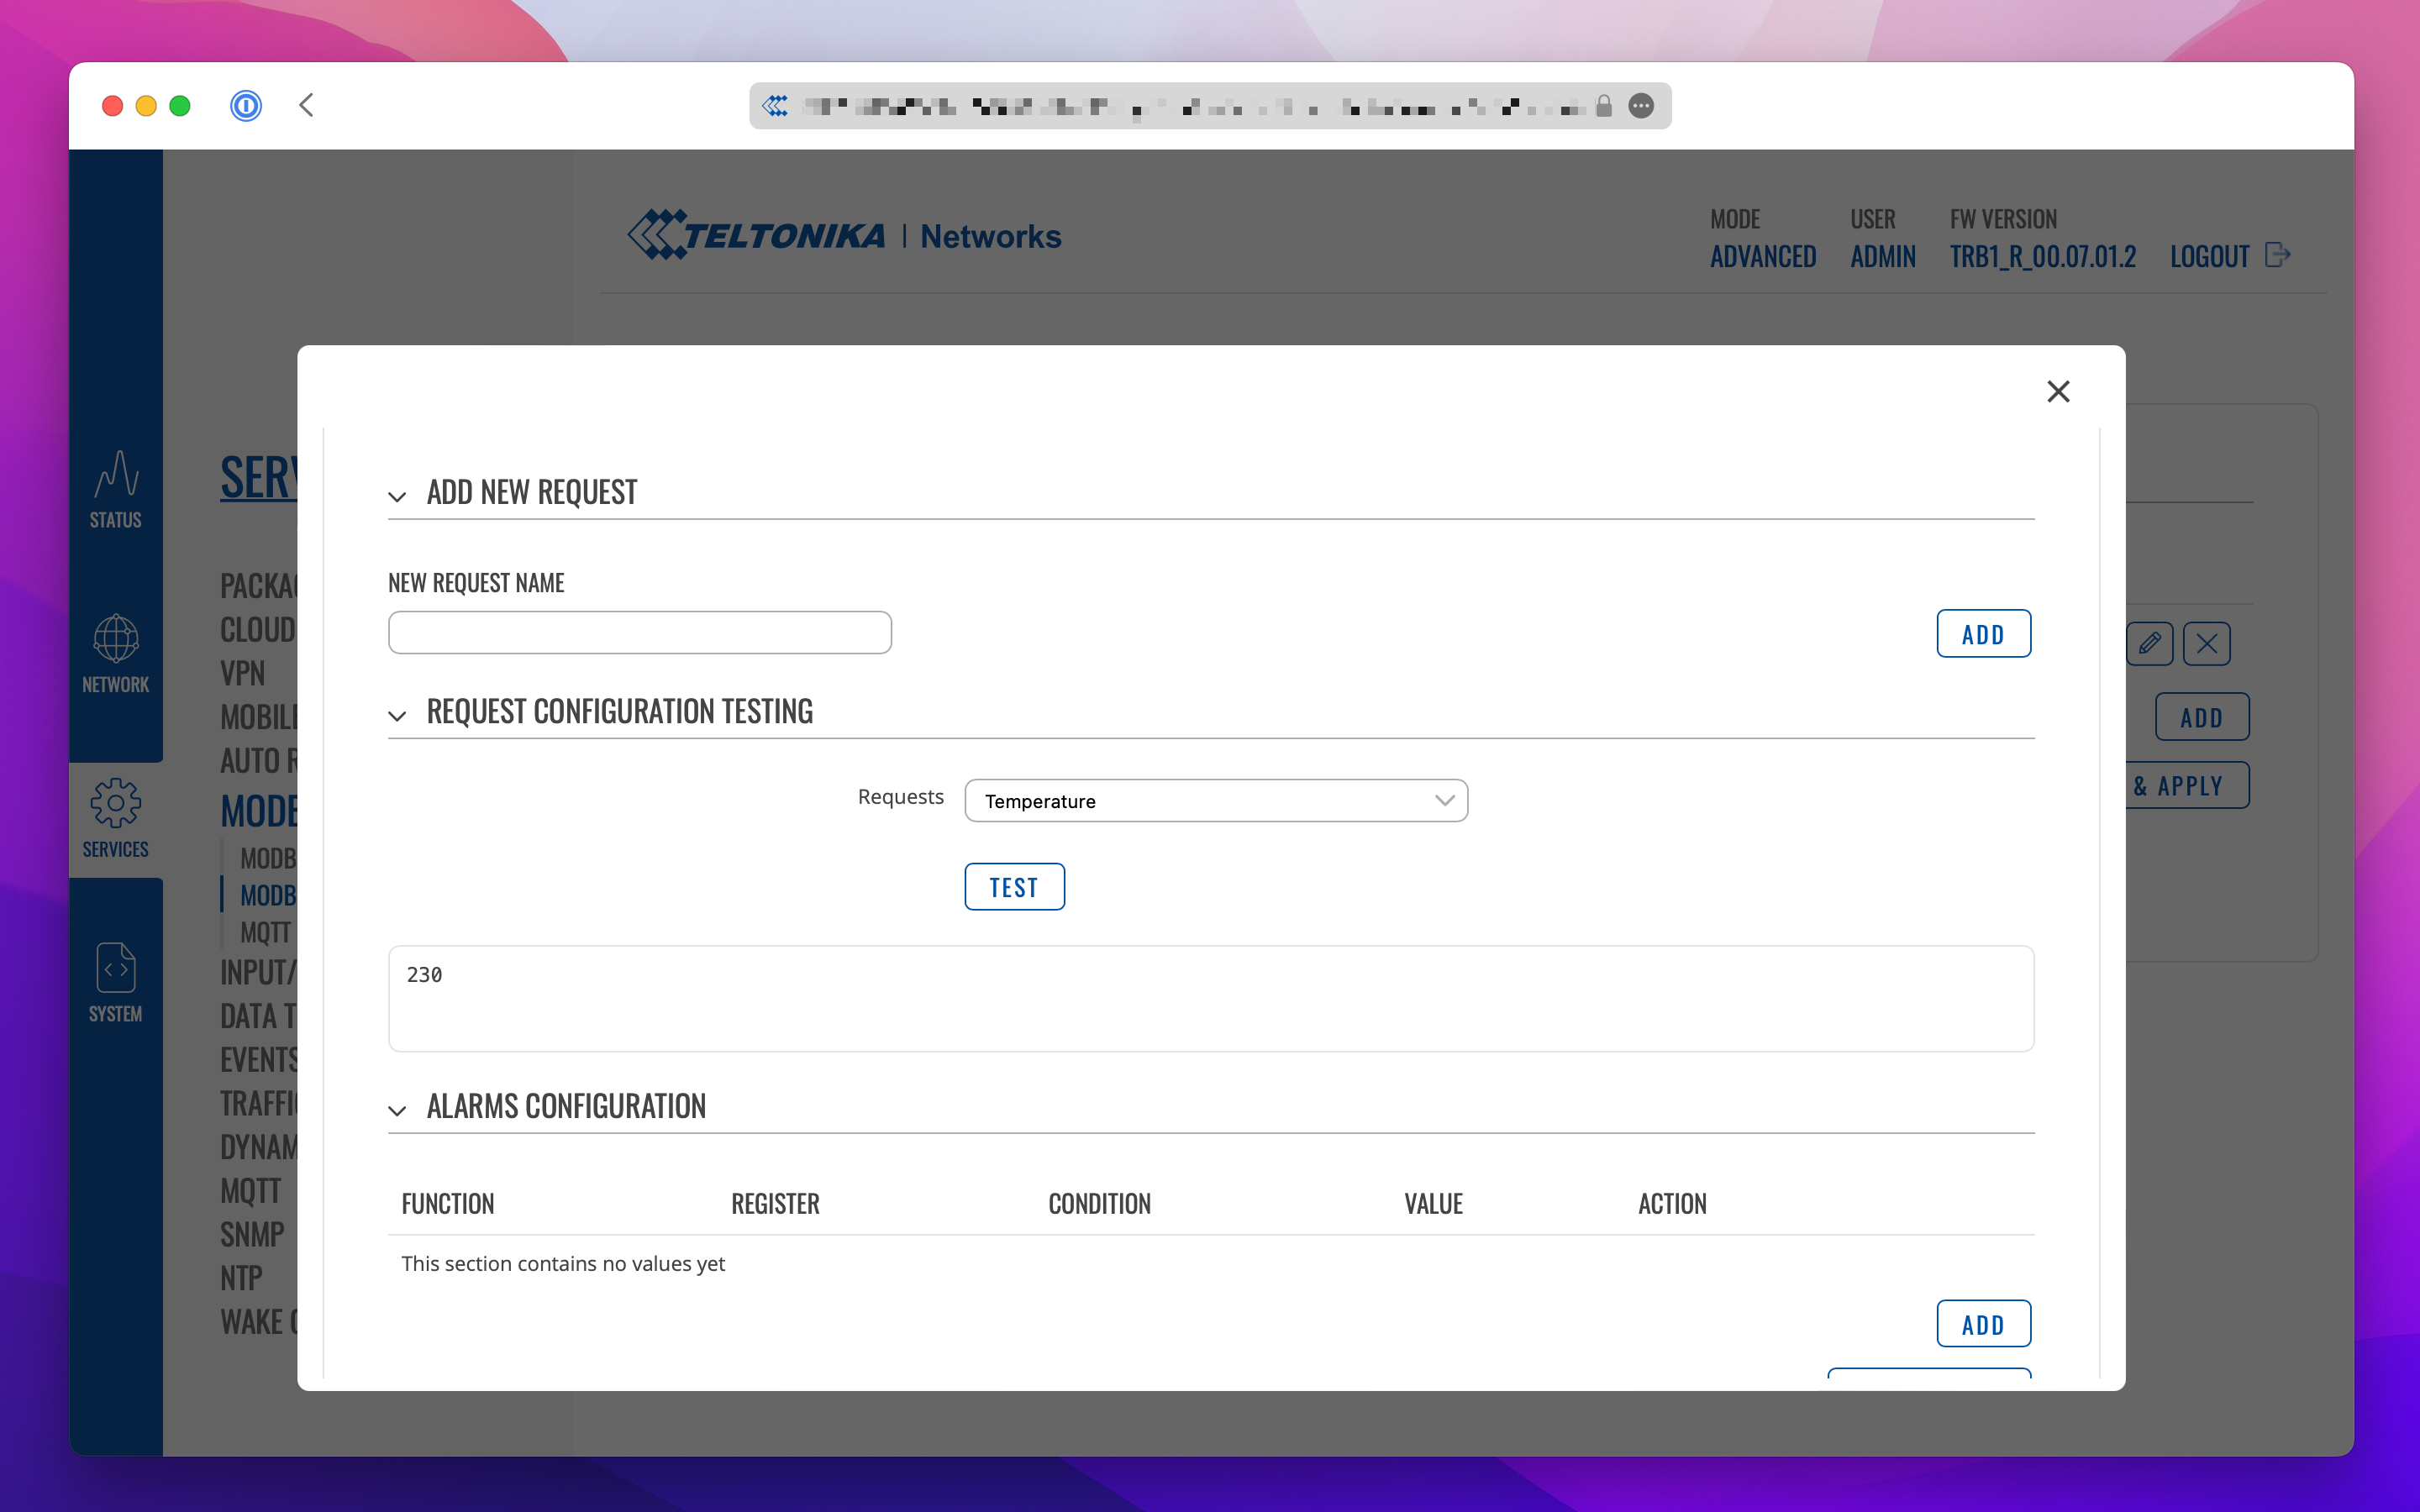
Task: Go back using the browser arrow
Action: [x=307, y=105]
